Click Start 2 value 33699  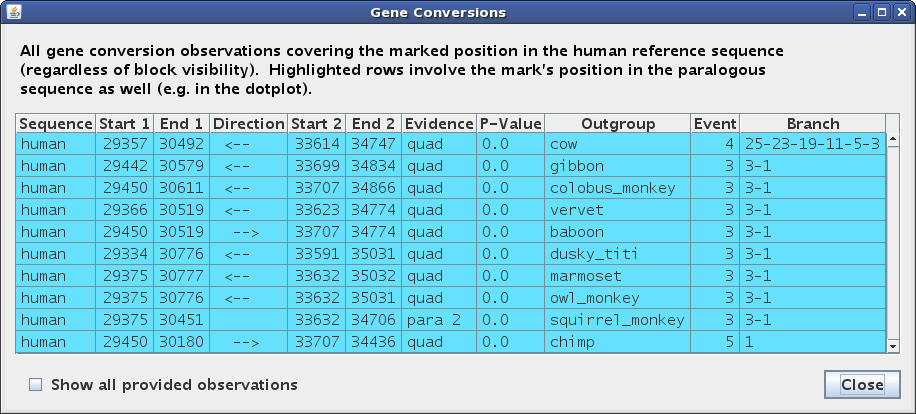[317, 166]
